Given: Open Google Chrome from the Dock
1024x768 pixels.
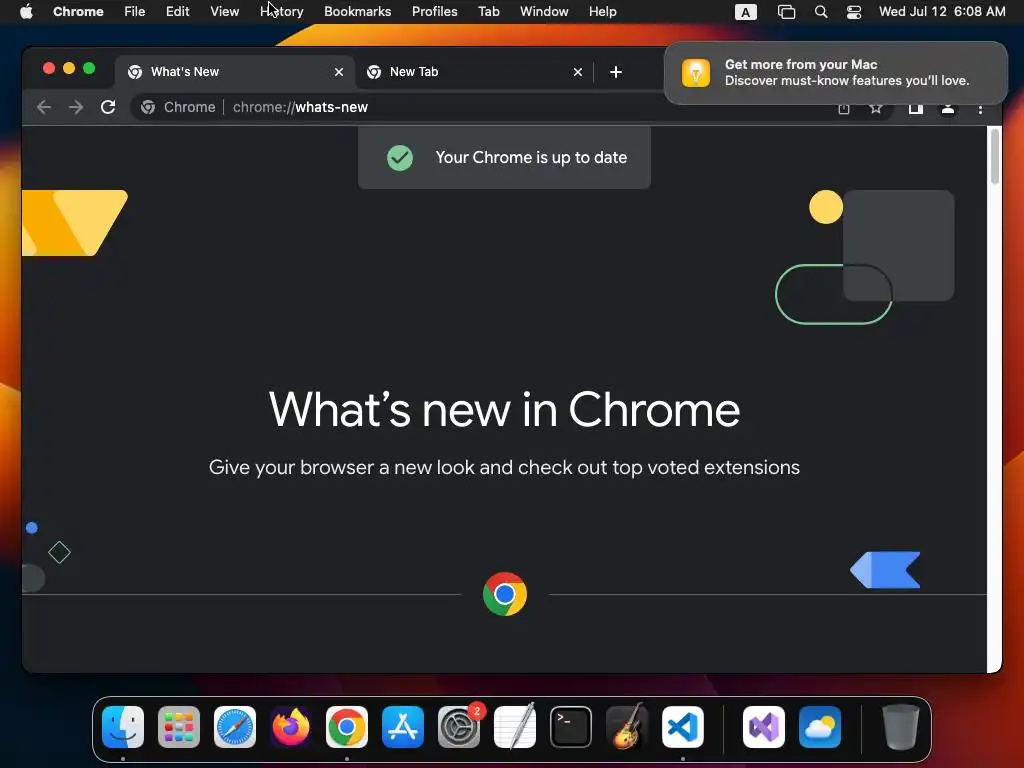Looking at the screenshot, I should click(347, 727).
